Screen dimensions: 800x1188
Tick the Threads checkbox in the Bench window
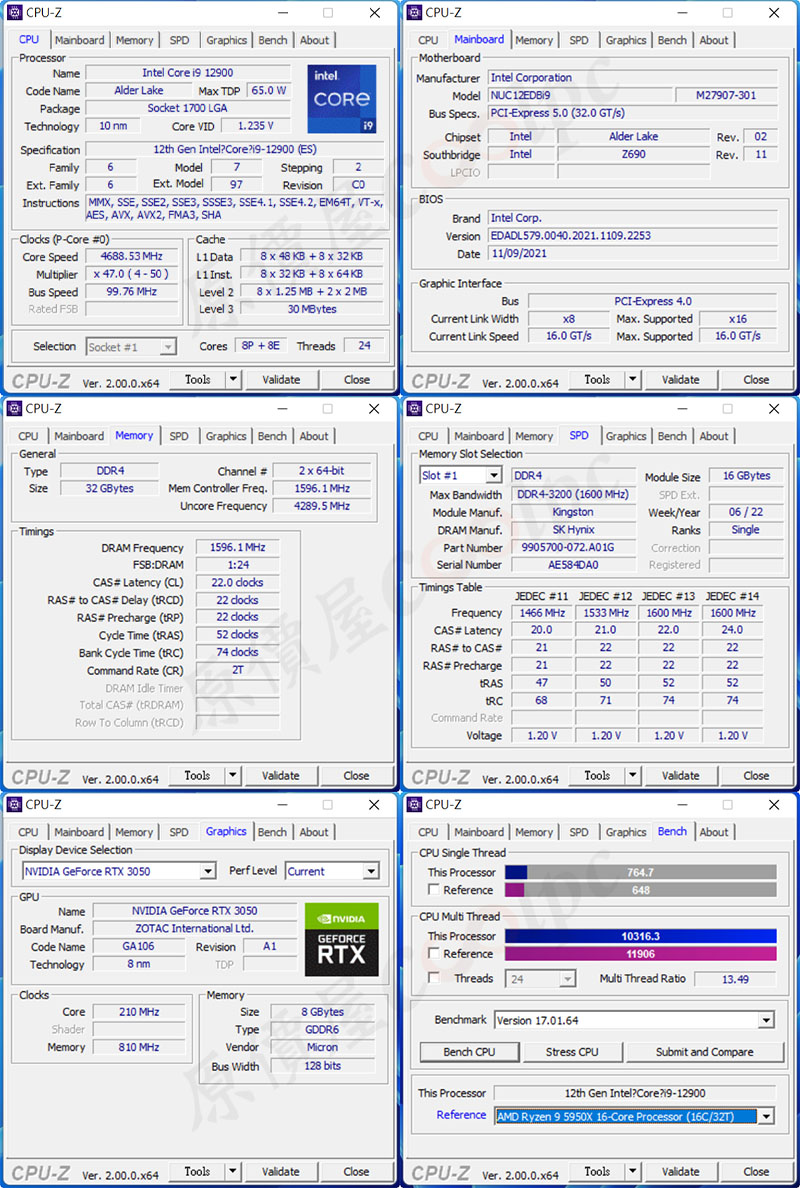click(x=434, y=978)
